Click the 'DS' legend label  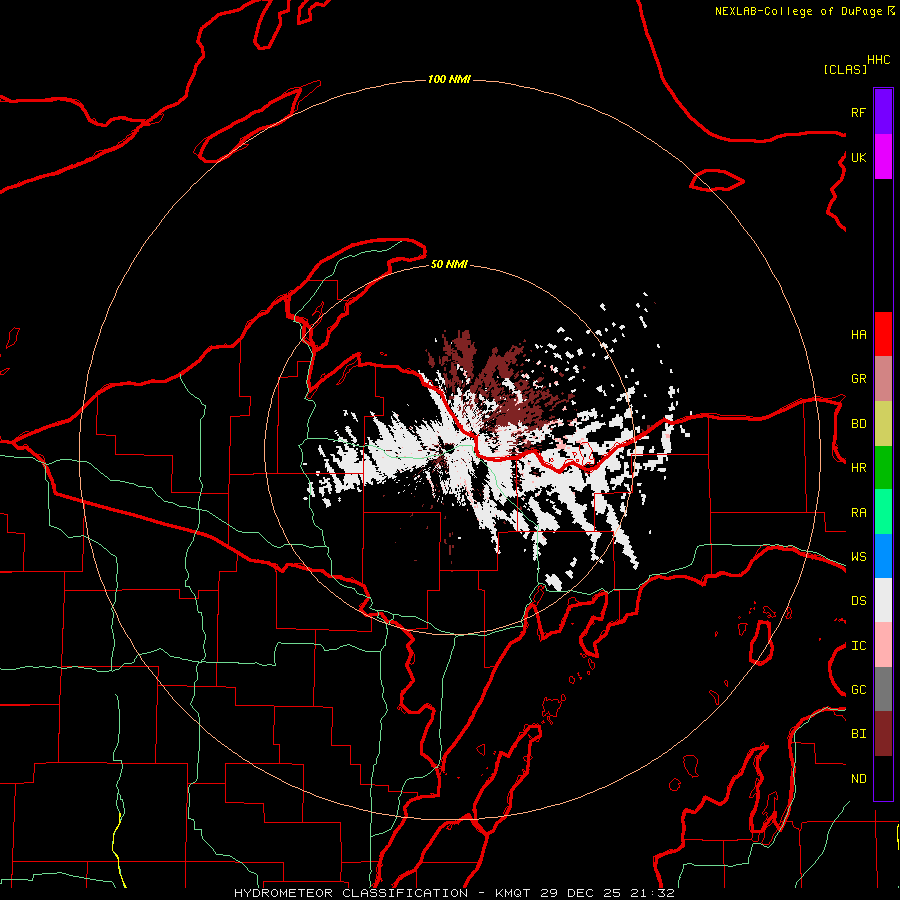pos(858,601)
